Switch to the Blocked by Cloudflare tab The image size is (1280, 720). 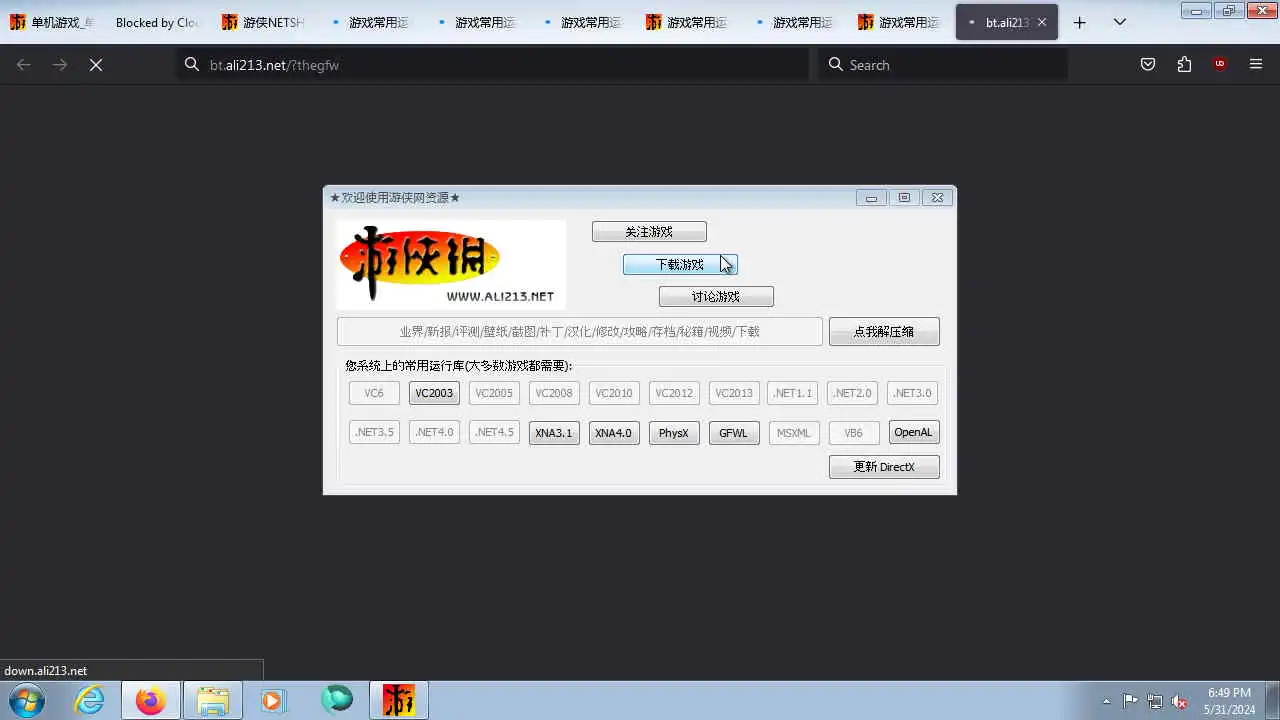click(x=157, y=22)
